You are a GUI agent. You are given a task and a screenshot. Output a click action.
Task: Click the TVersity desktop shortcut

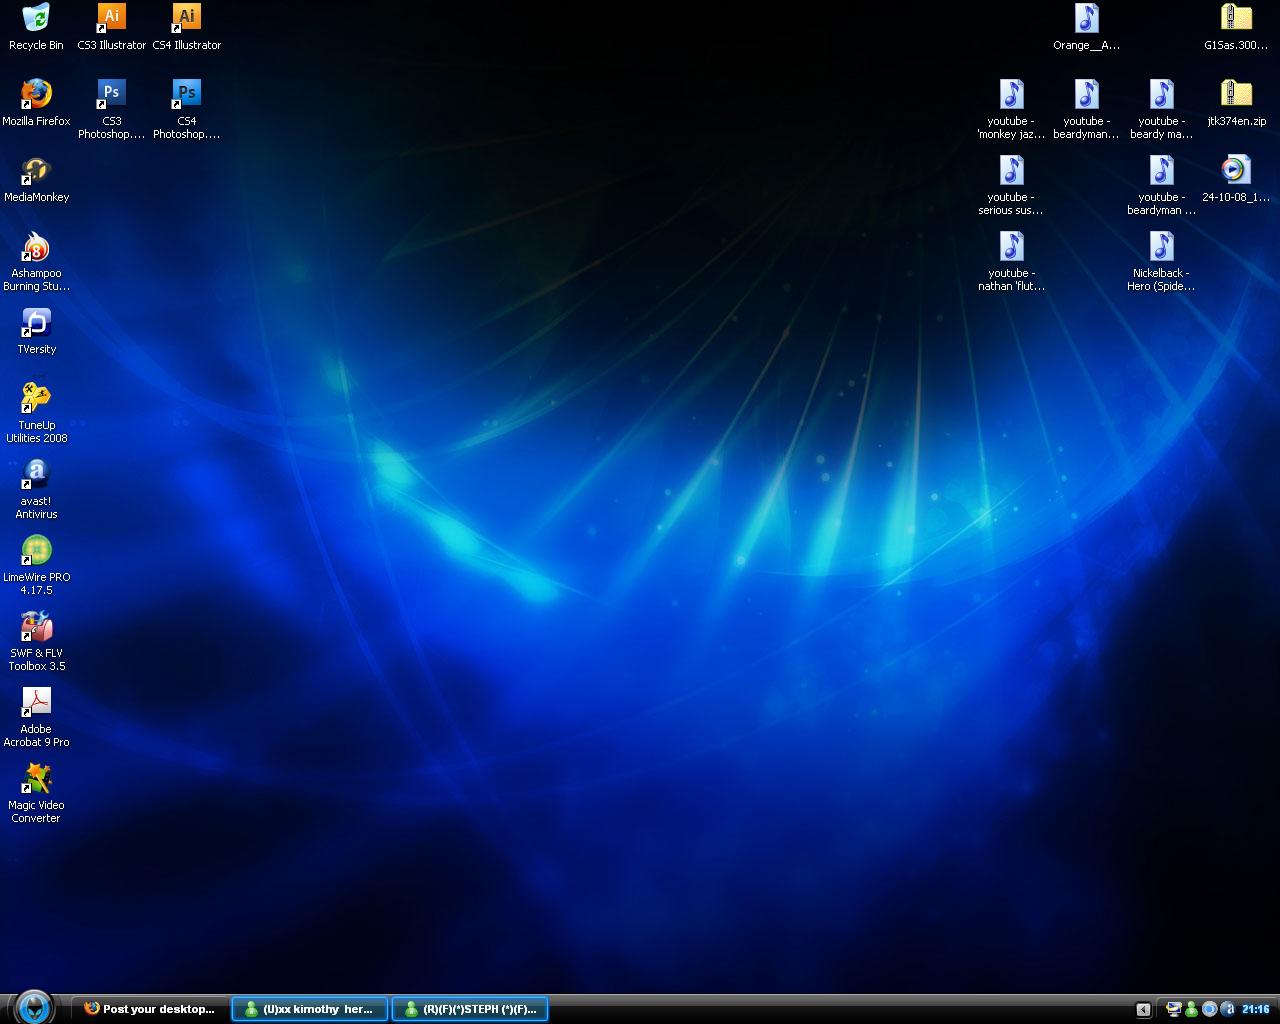pos(36,331)
